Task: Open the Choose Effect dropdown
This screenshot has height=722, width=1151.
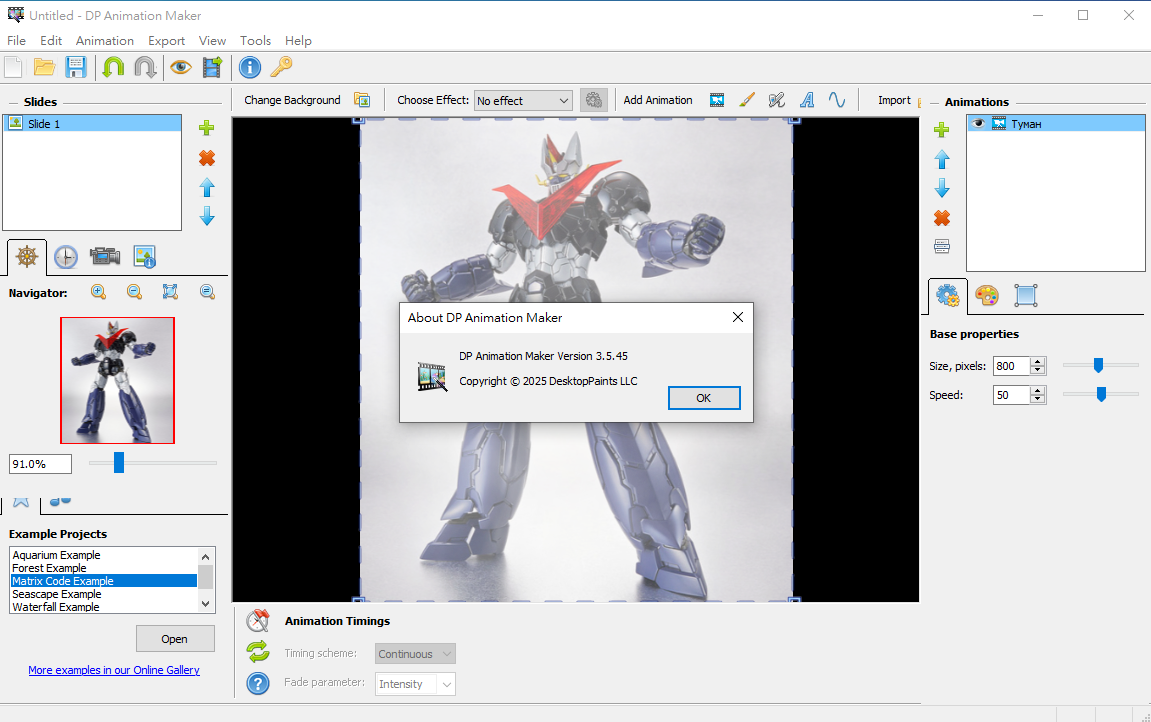Action: [x=523, y=100]
